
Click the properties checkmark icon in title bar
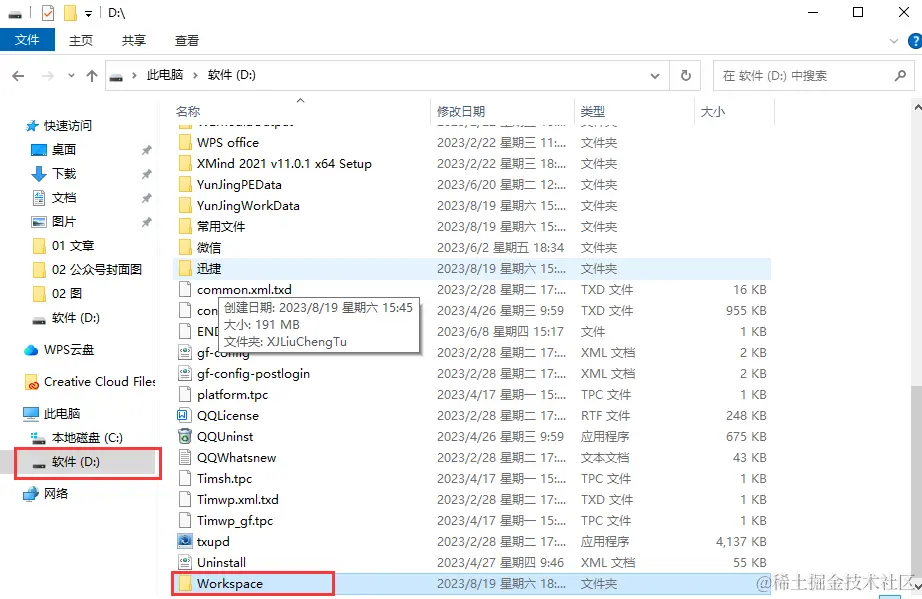[x=48, y=13]
